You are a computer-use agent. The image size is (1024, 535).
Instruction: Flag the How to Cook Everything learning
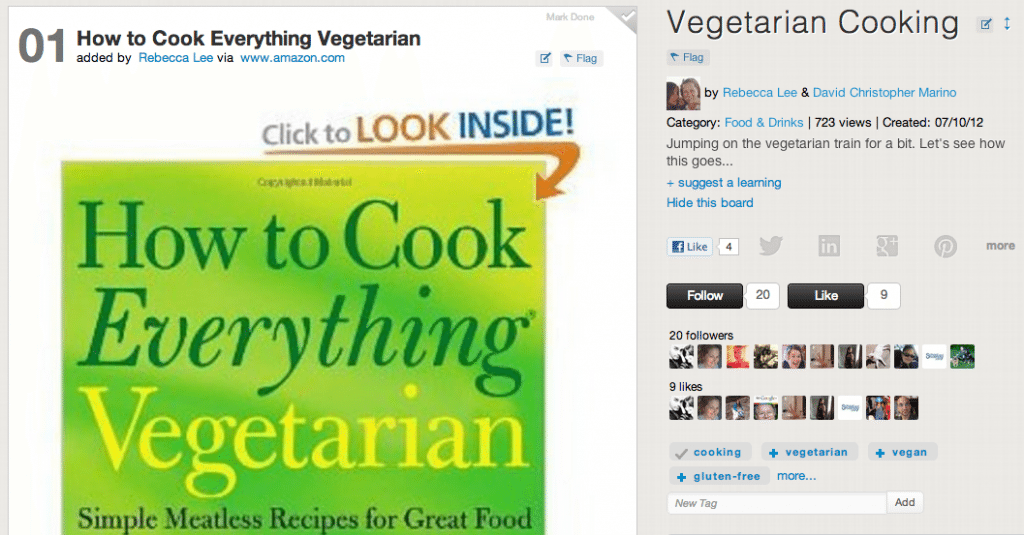coord(581,58)
